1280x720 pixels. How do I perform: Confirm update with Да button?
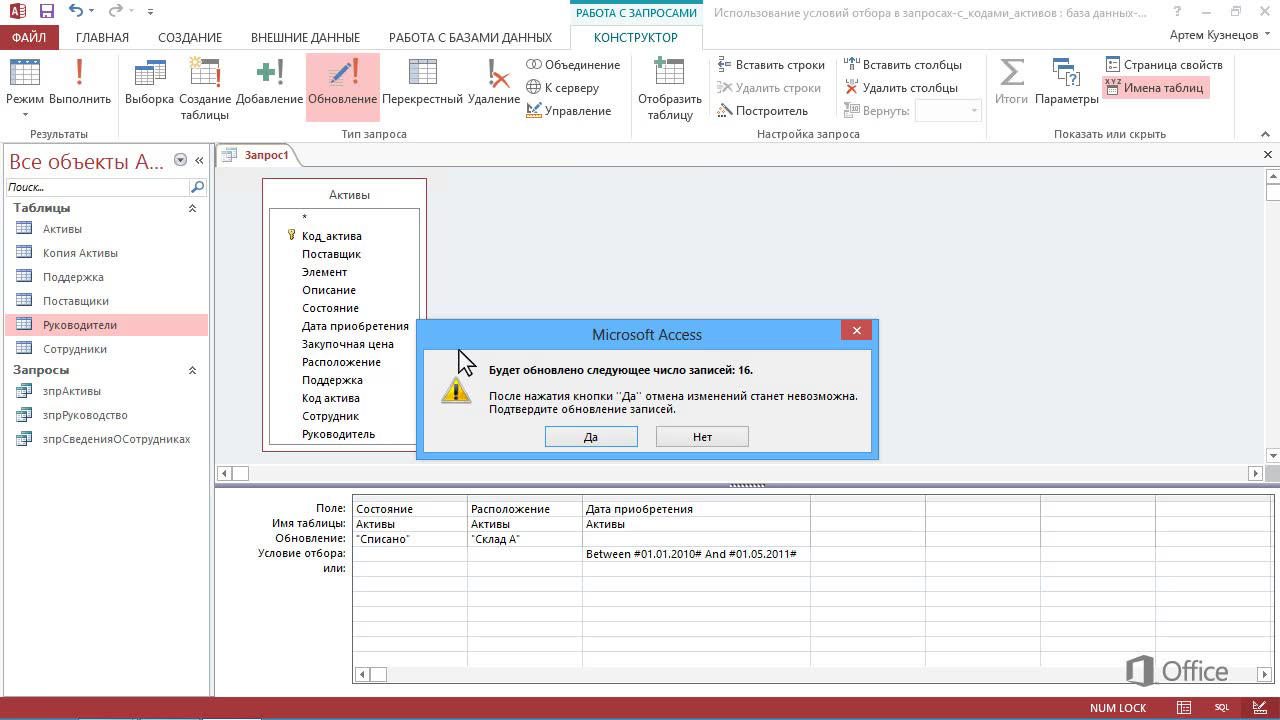pyautogui.click(x=591, y=437)
